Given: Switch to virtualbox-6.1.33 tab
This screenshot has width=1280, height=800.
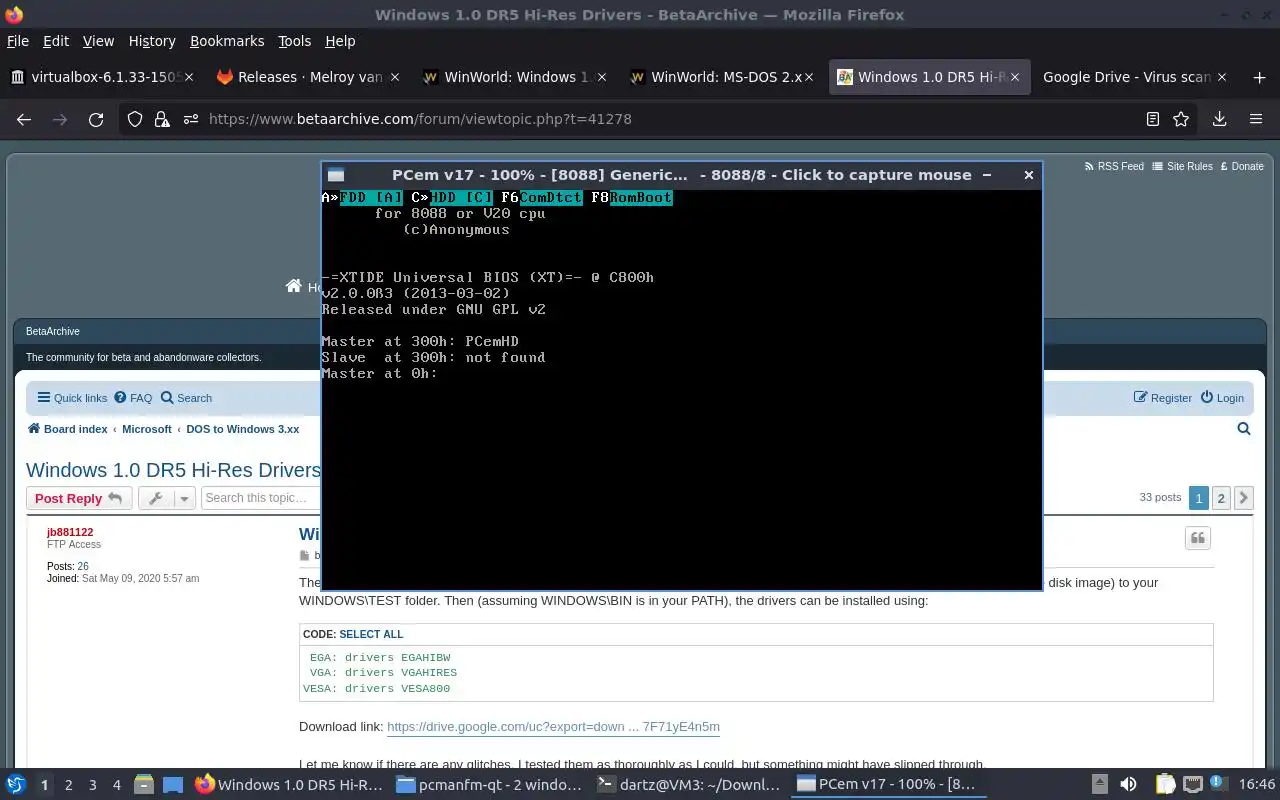Looking at the screenshot, I should click(100, 77).
